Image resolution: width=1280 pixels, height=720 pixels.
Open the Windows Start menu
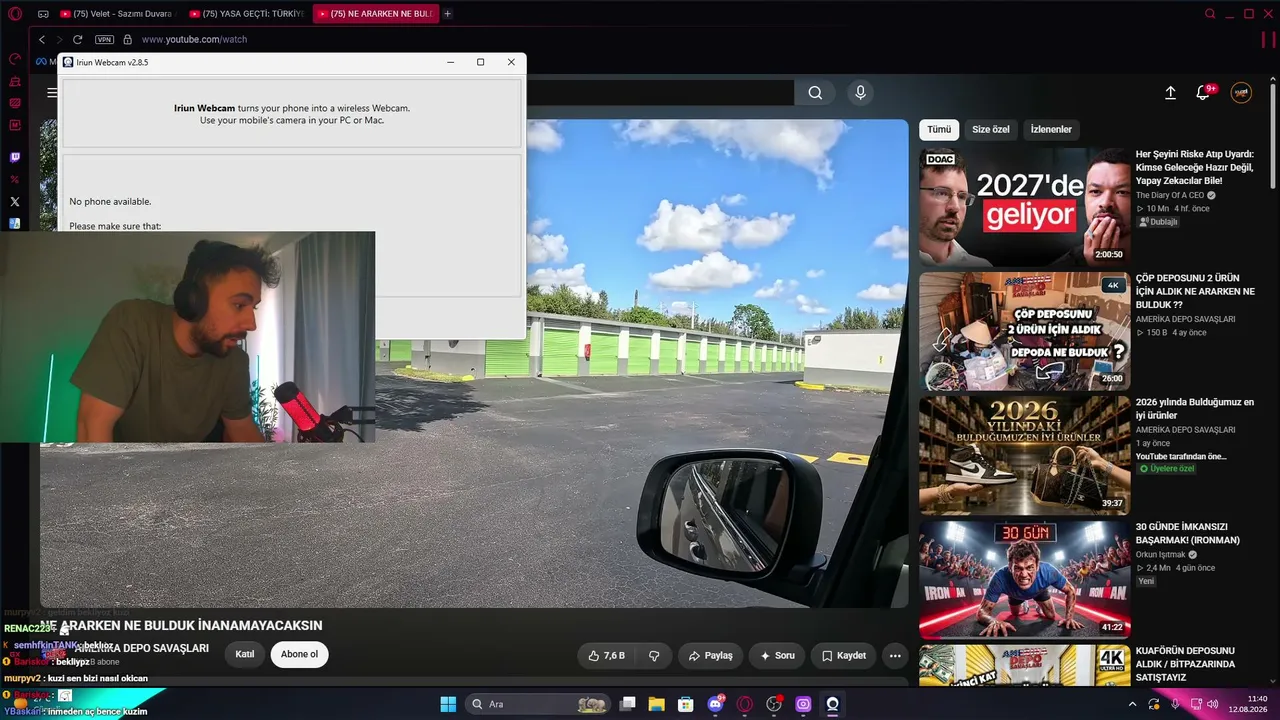(x=448, y=704)
